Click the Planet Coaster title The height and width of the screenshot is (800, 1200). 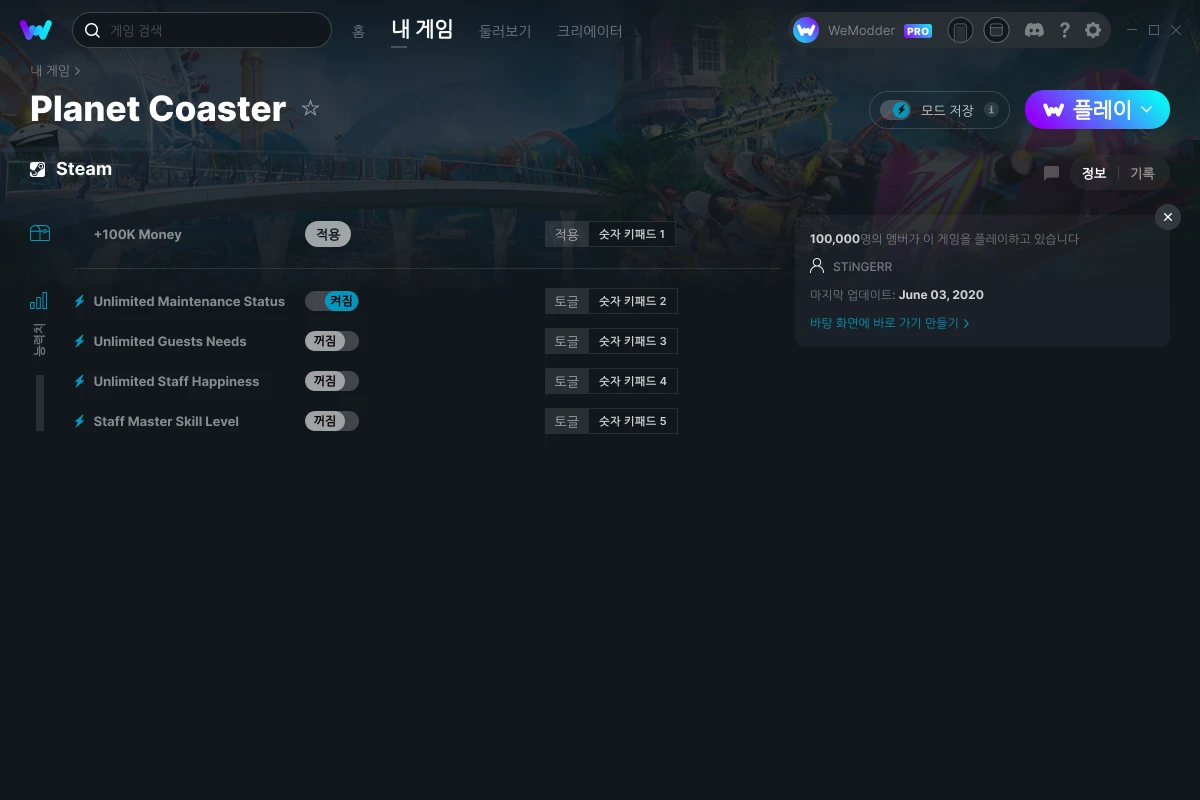[x=158, y=108]
